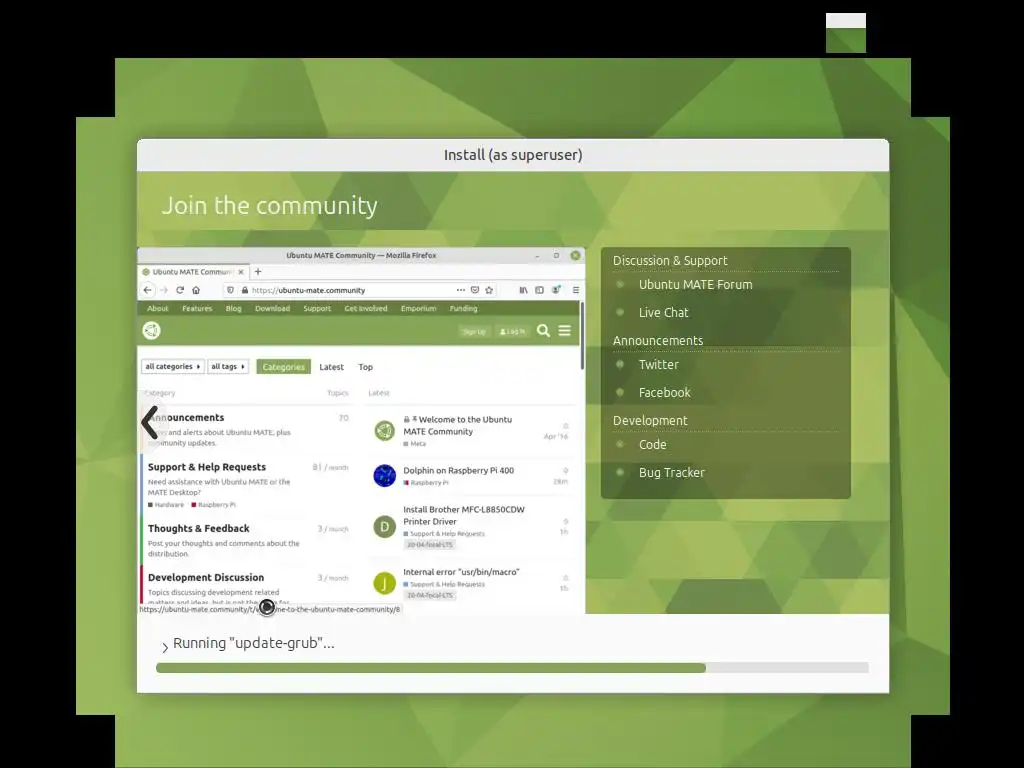The width and height of the screenshot is (1024, 768).
Task: Click Get Involved in the site navigation
Action: [x=366, y=308]
